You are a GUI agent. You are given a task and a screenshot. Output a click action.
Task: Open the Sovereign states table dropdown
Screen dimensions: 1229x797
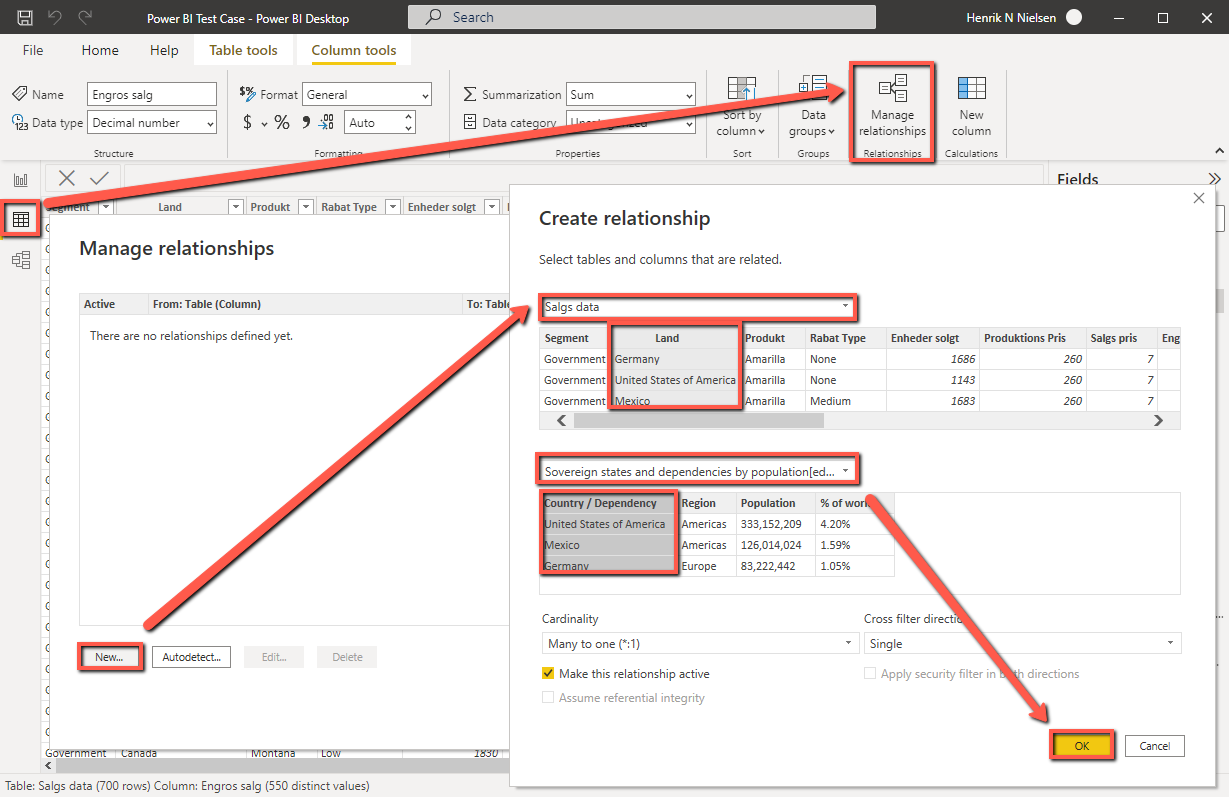pyautogui.click(x=697, y=471)
